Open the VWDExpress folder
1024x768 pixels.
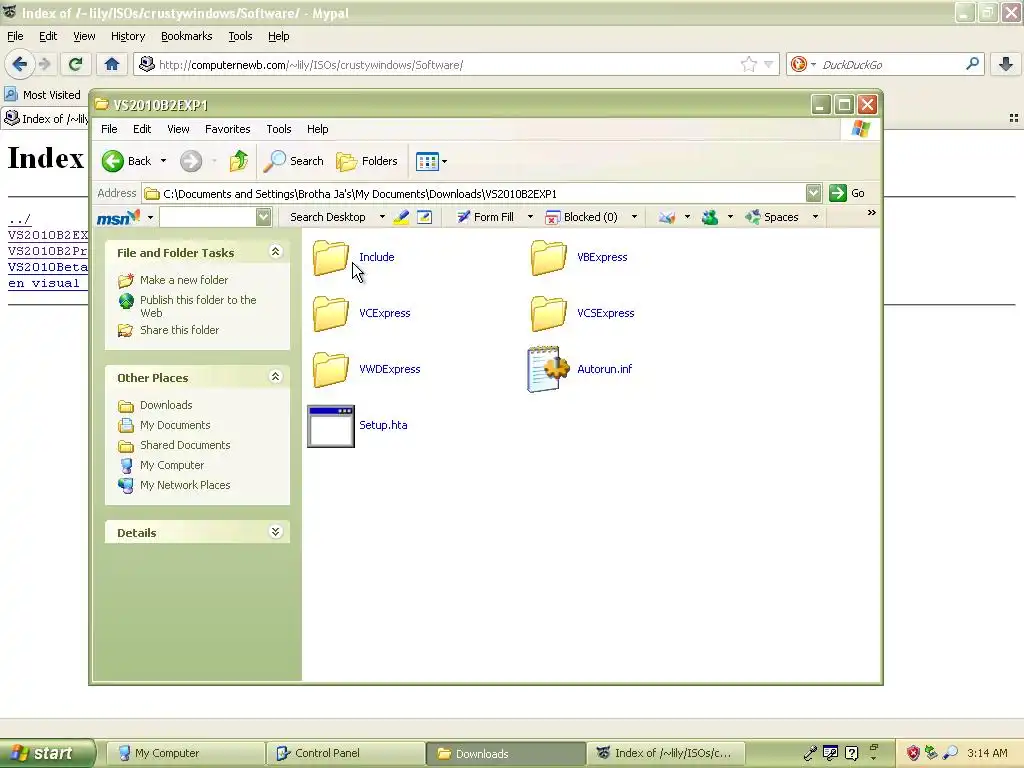tap(366, 370)
